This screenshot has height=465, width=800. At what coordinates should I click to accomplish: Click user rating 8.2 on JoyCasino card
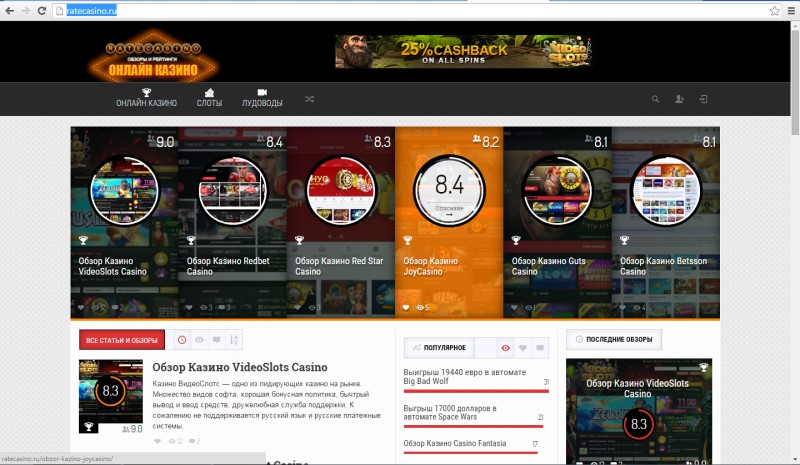point(486,141)
